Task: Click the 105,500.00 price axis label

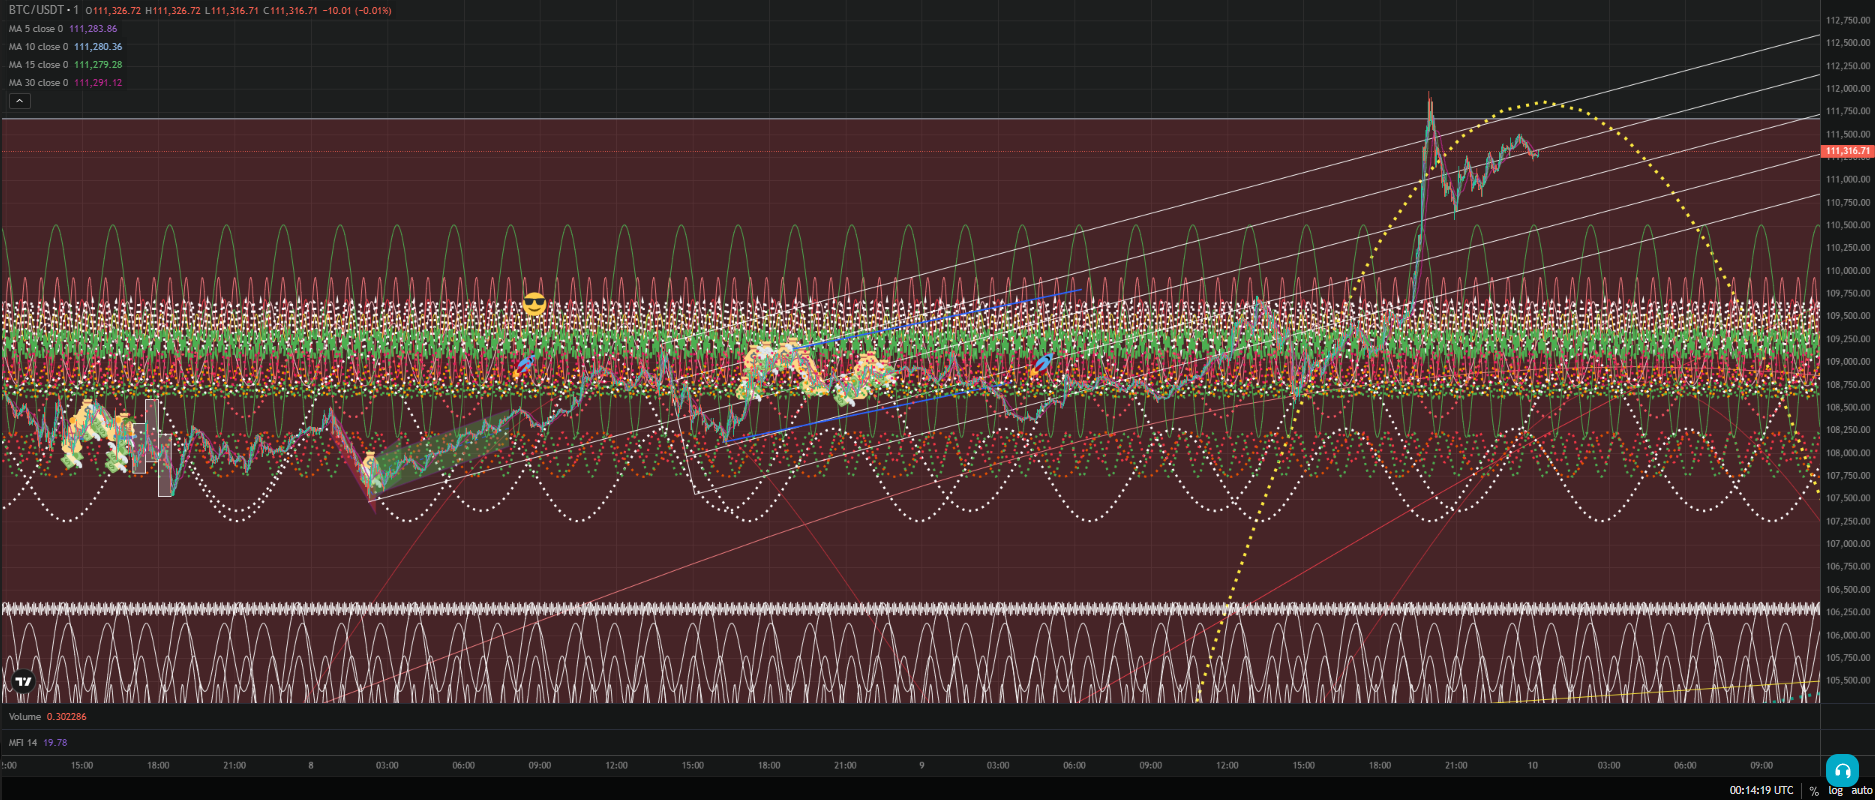Action: click(1848, 681)
